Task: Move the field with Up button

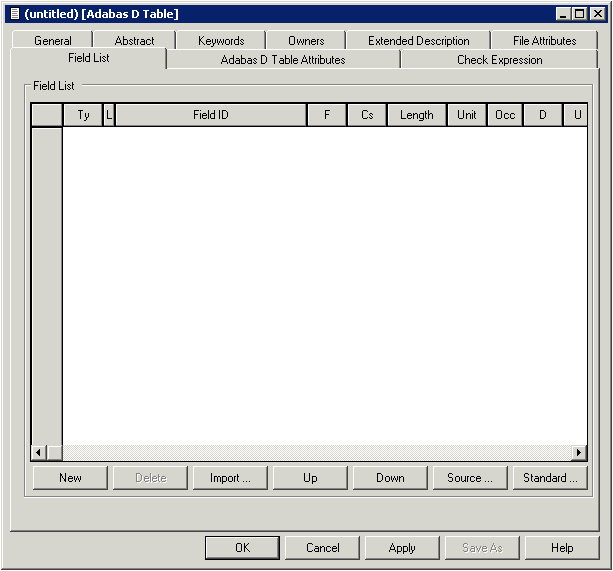Action: coord(310,478)
